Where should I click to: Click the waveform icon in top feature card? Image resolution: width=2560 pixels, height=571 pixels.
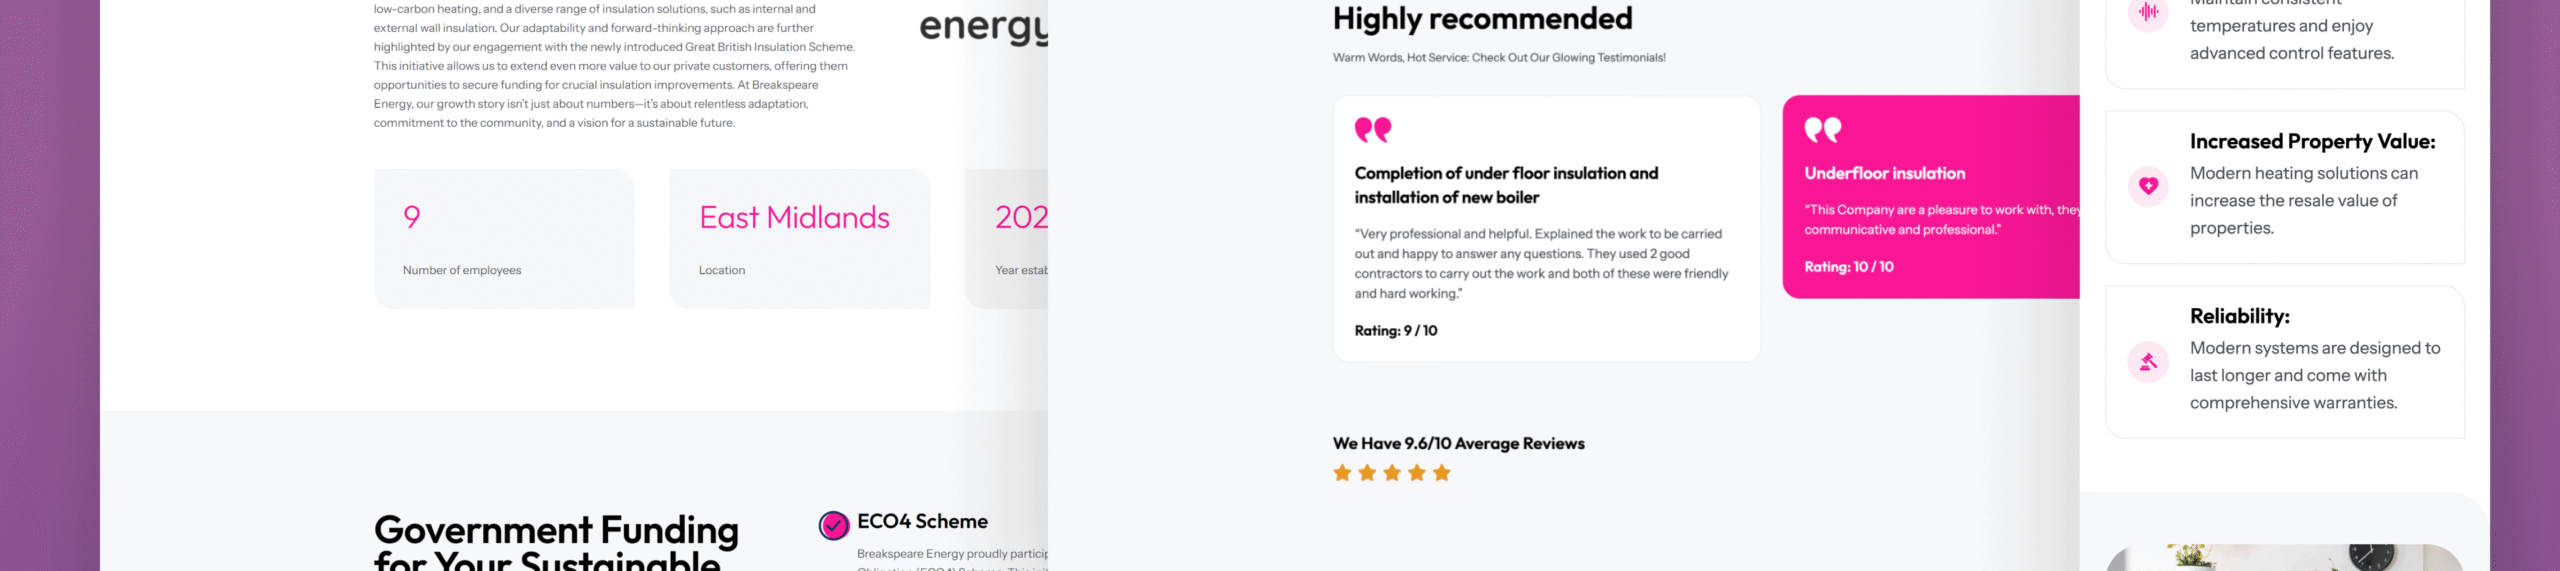click(x=2148, y=13)
